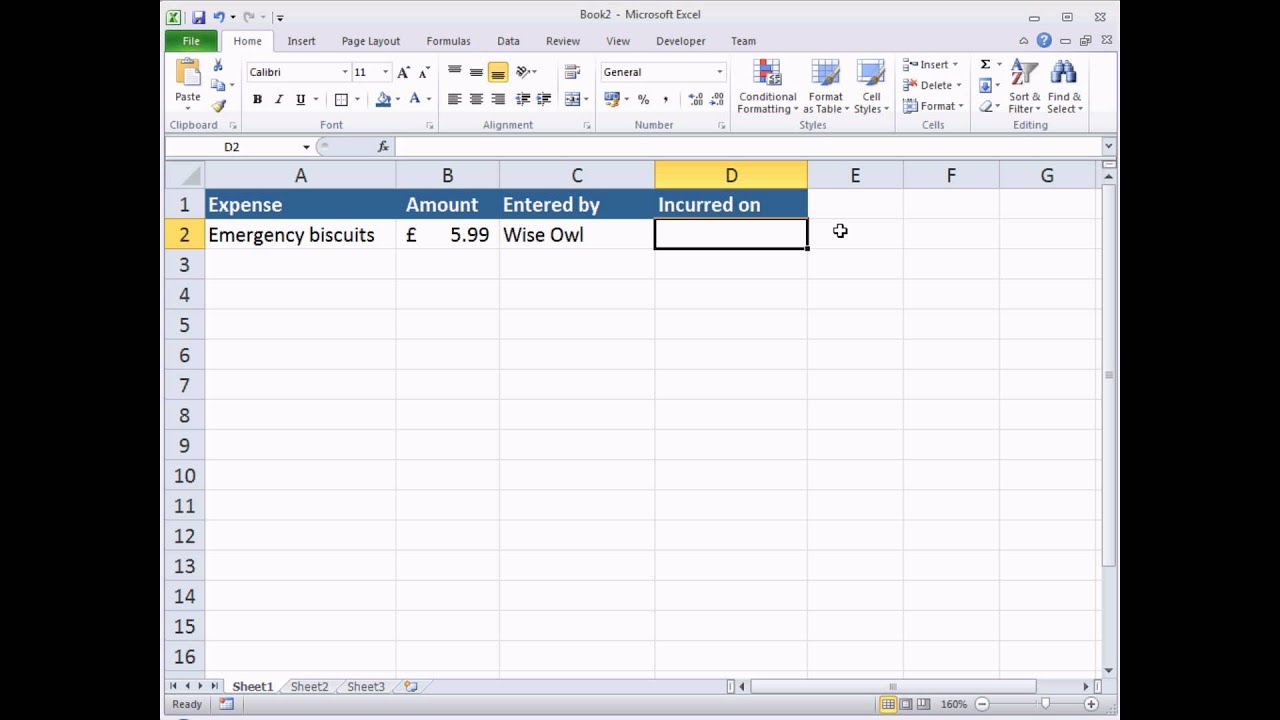Apply Percent Style
Viewport: 1280px width, 720px height.
click(x=643, y=99)
